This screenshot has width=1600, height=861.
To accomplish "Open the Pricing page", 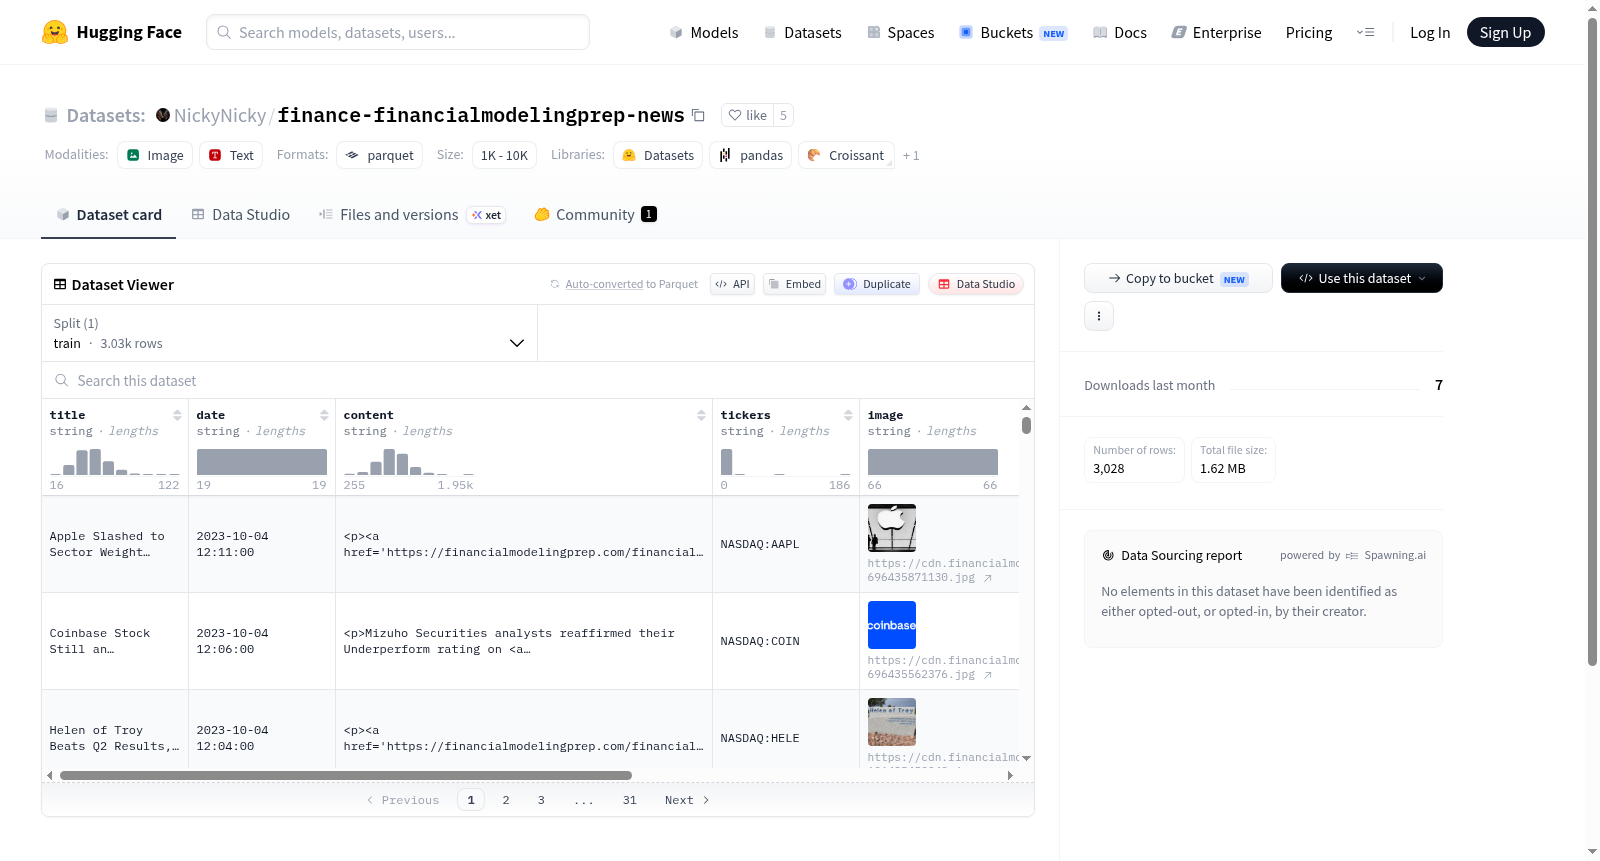I will 1309,32.
